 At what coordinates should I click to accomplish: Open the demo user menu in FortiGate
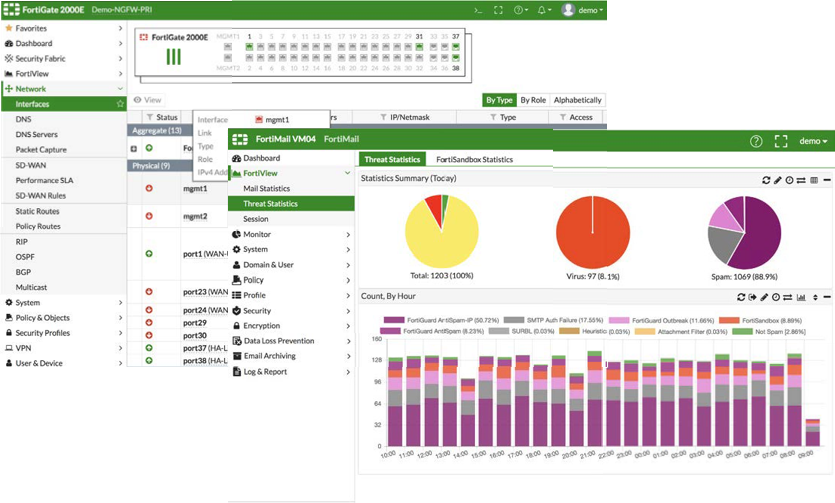tap(583, 10)
